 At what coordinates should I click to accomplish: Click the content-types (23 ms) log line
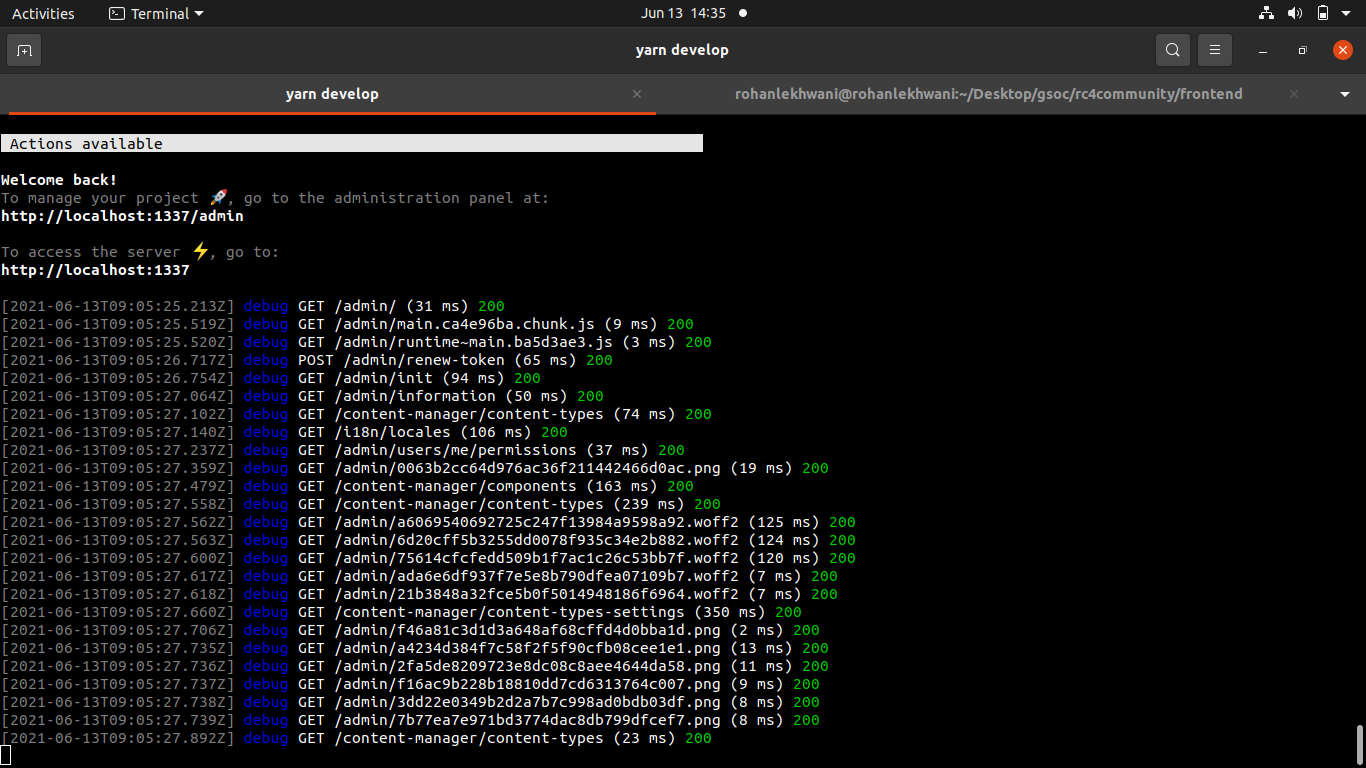coord(356,738)
